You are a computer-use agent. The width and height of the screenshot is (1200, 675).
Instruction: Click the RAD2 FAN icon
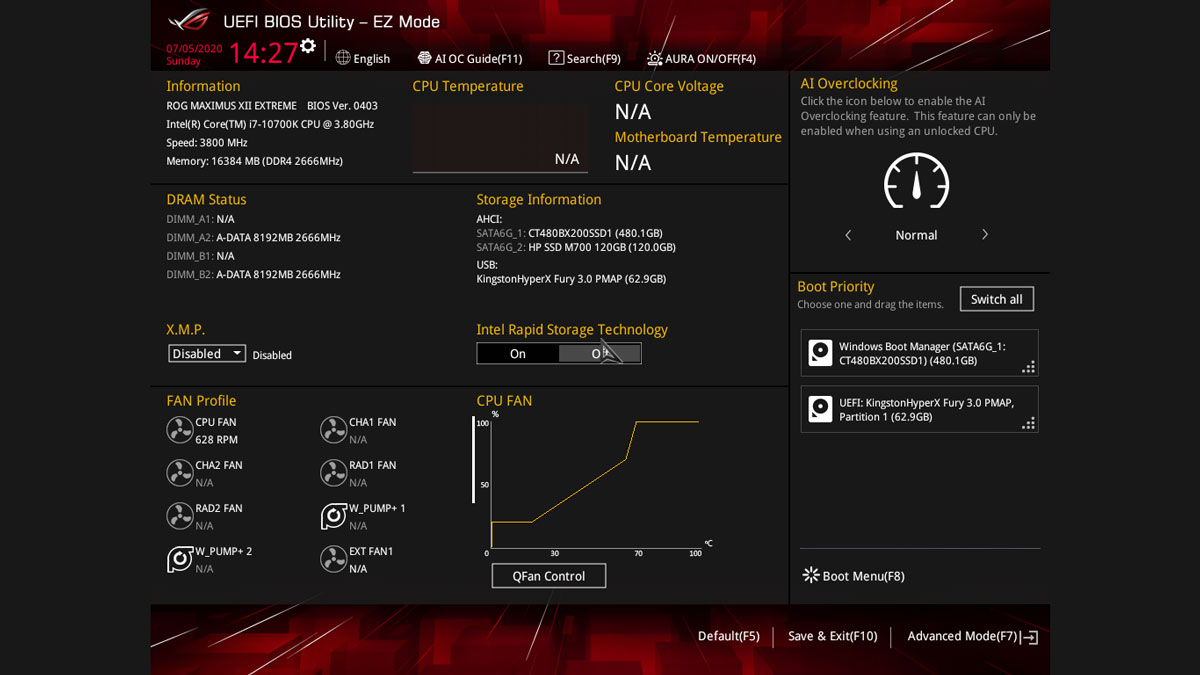pyautogui.click(x=179, y=516)
